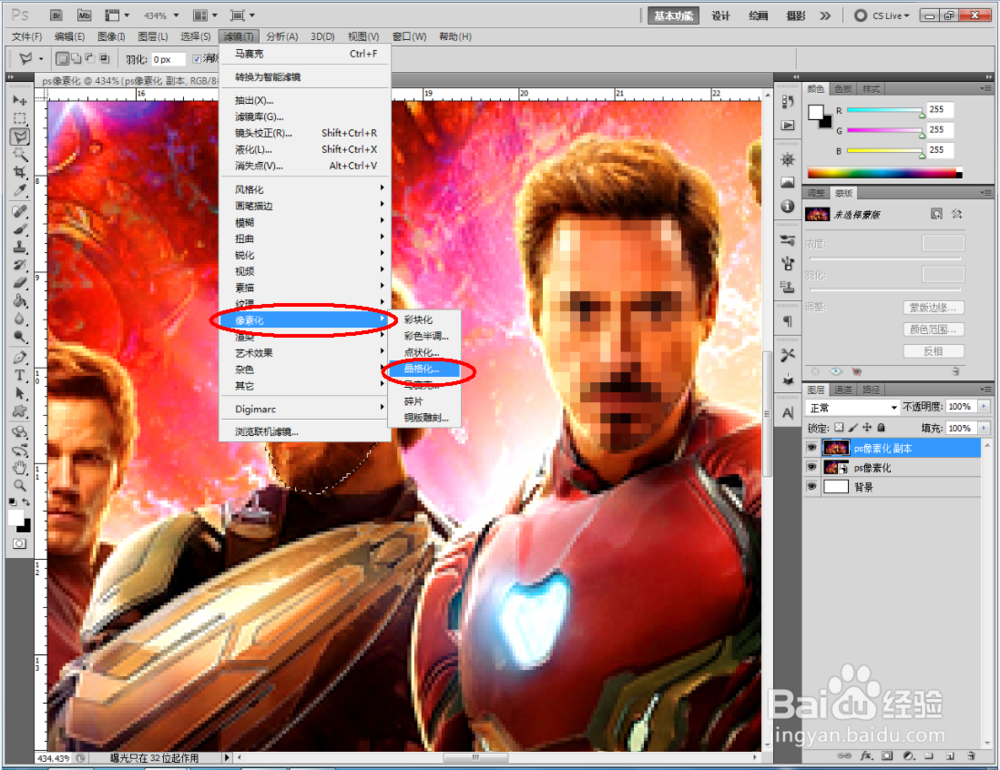Choose 彩色半调 from submenu

pyautogui.click(x=426, y=336)
